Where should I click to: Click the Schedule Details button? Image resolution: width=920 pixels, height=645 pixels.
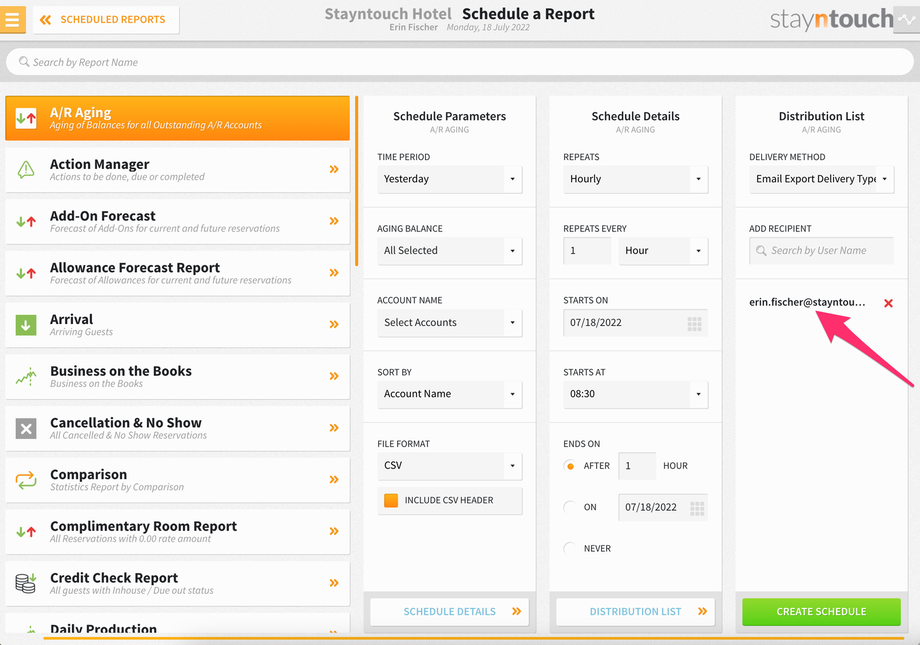[x=449, y=612]
